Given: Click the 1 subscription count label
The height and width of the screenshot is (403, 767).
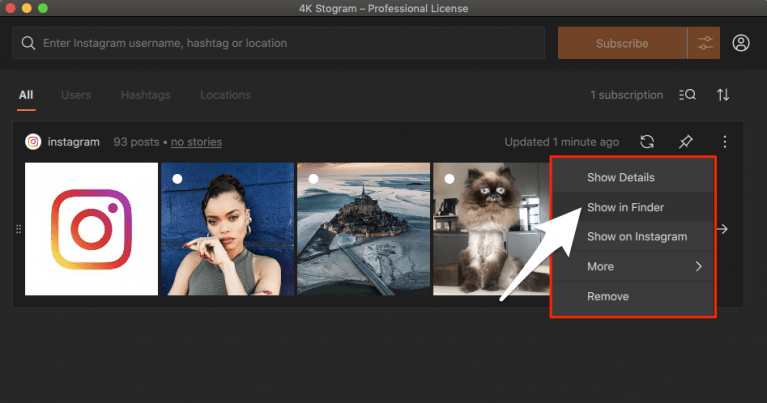Looking at the screenshot, I should (627, 95).
